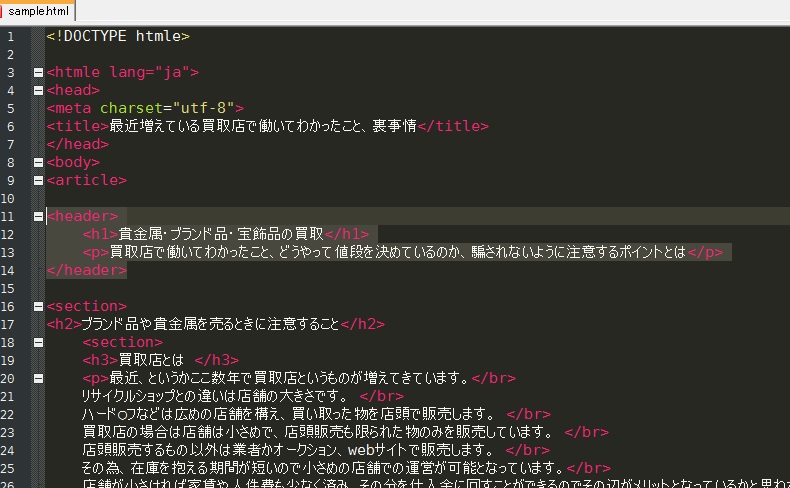Image resolution: width=790 pixels, height=488 pixels.
Task: Click the closing </h1> tag
Action: (x=347, y=234)
